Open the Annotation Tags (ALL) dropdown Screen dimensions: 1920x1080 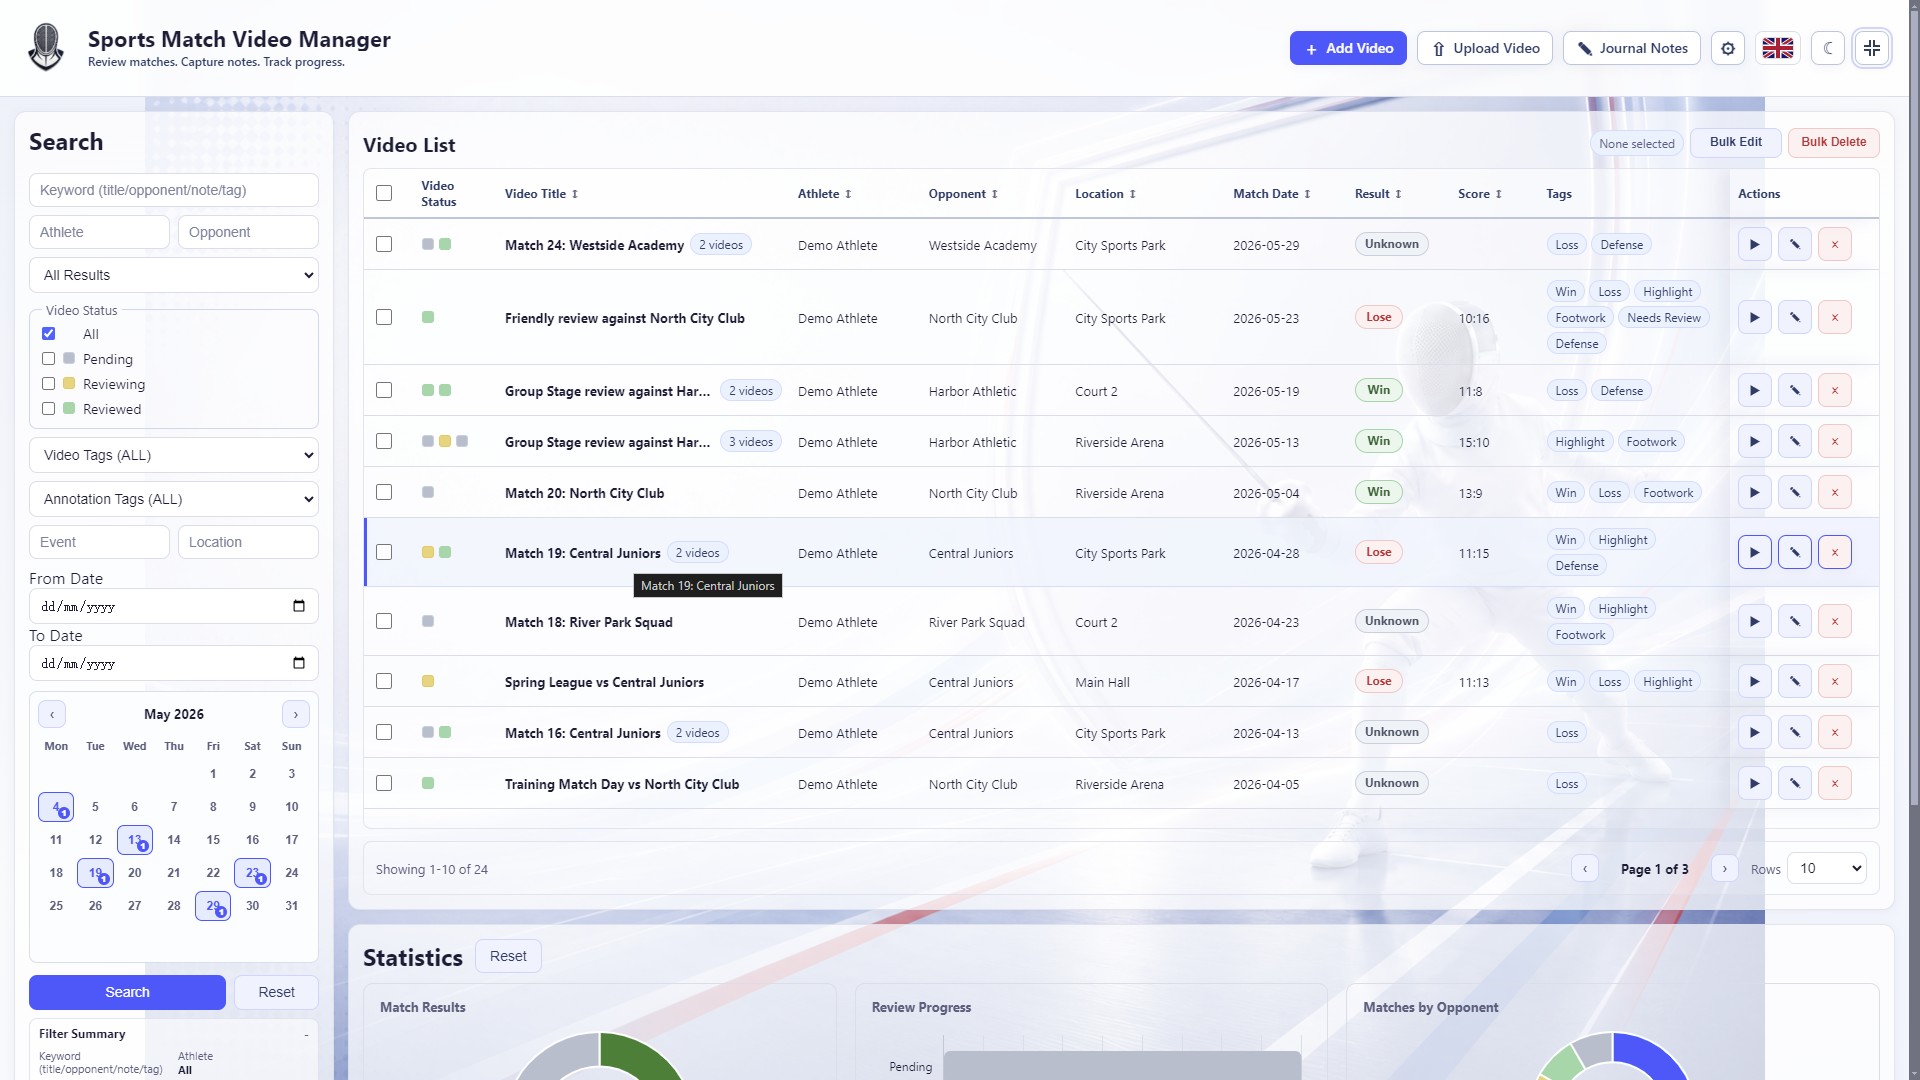coord(174,499)
